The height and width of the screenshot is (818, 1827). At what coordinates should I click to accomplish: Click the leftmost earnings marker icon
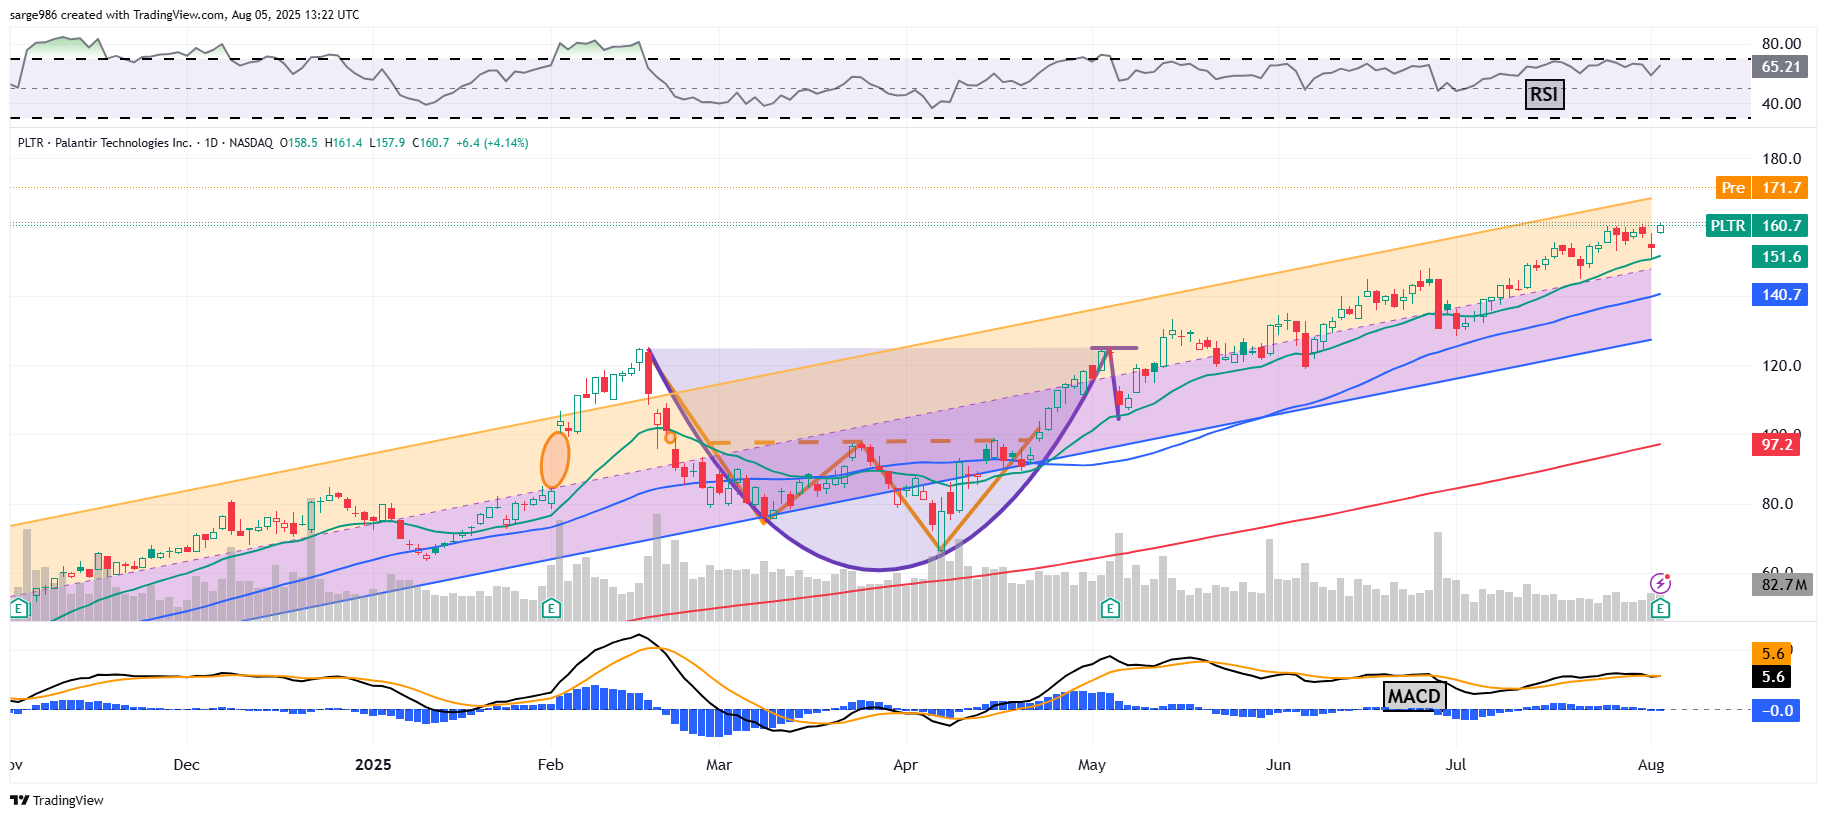18,608
